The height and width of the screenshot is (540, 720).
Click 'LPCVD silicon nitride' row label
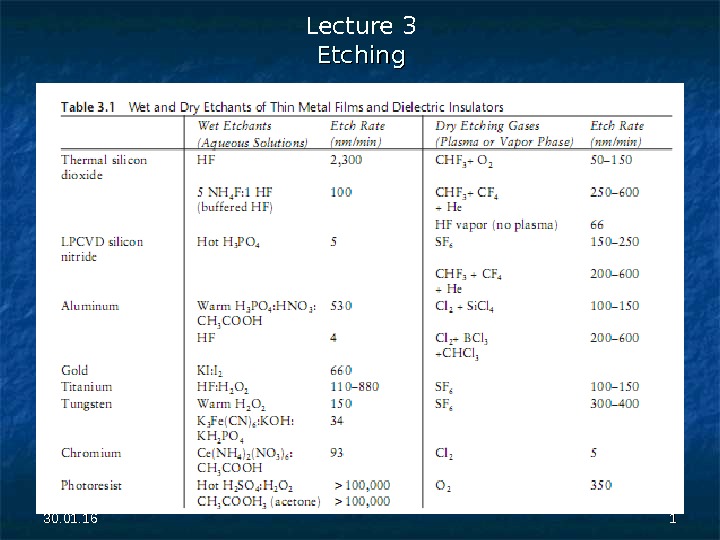point(102,249)
